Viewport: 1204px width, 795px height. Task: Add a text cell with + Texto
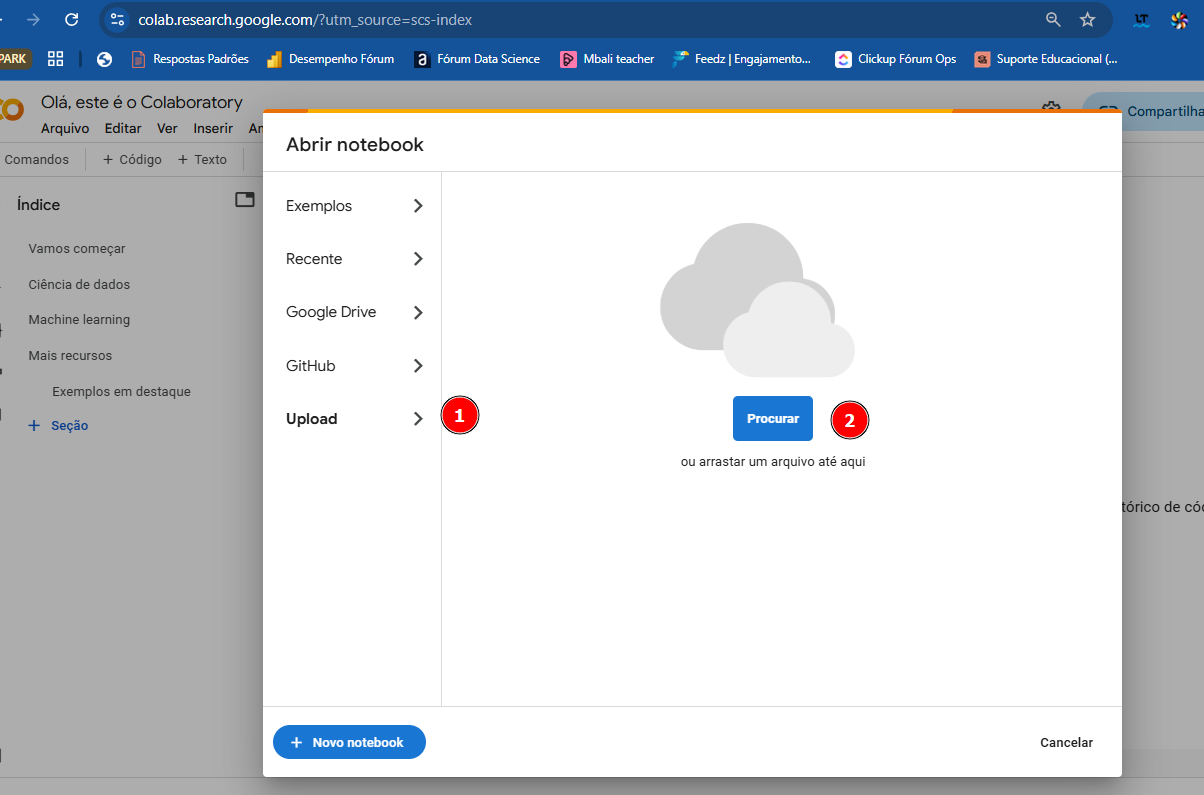[202, 159]
